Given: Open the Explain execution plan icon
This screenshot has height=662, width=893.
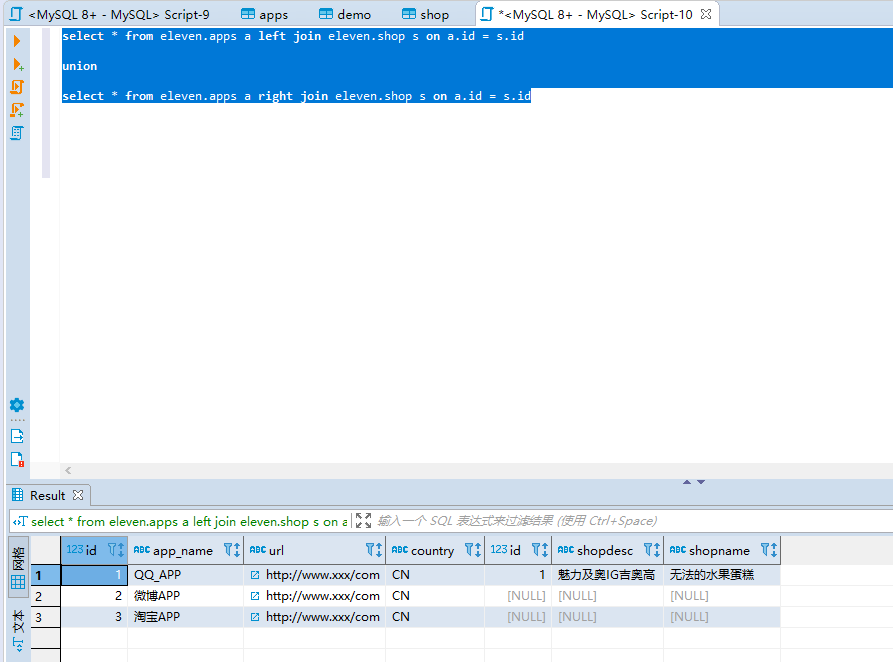Looking at the screenshot, I should [16, 133].
